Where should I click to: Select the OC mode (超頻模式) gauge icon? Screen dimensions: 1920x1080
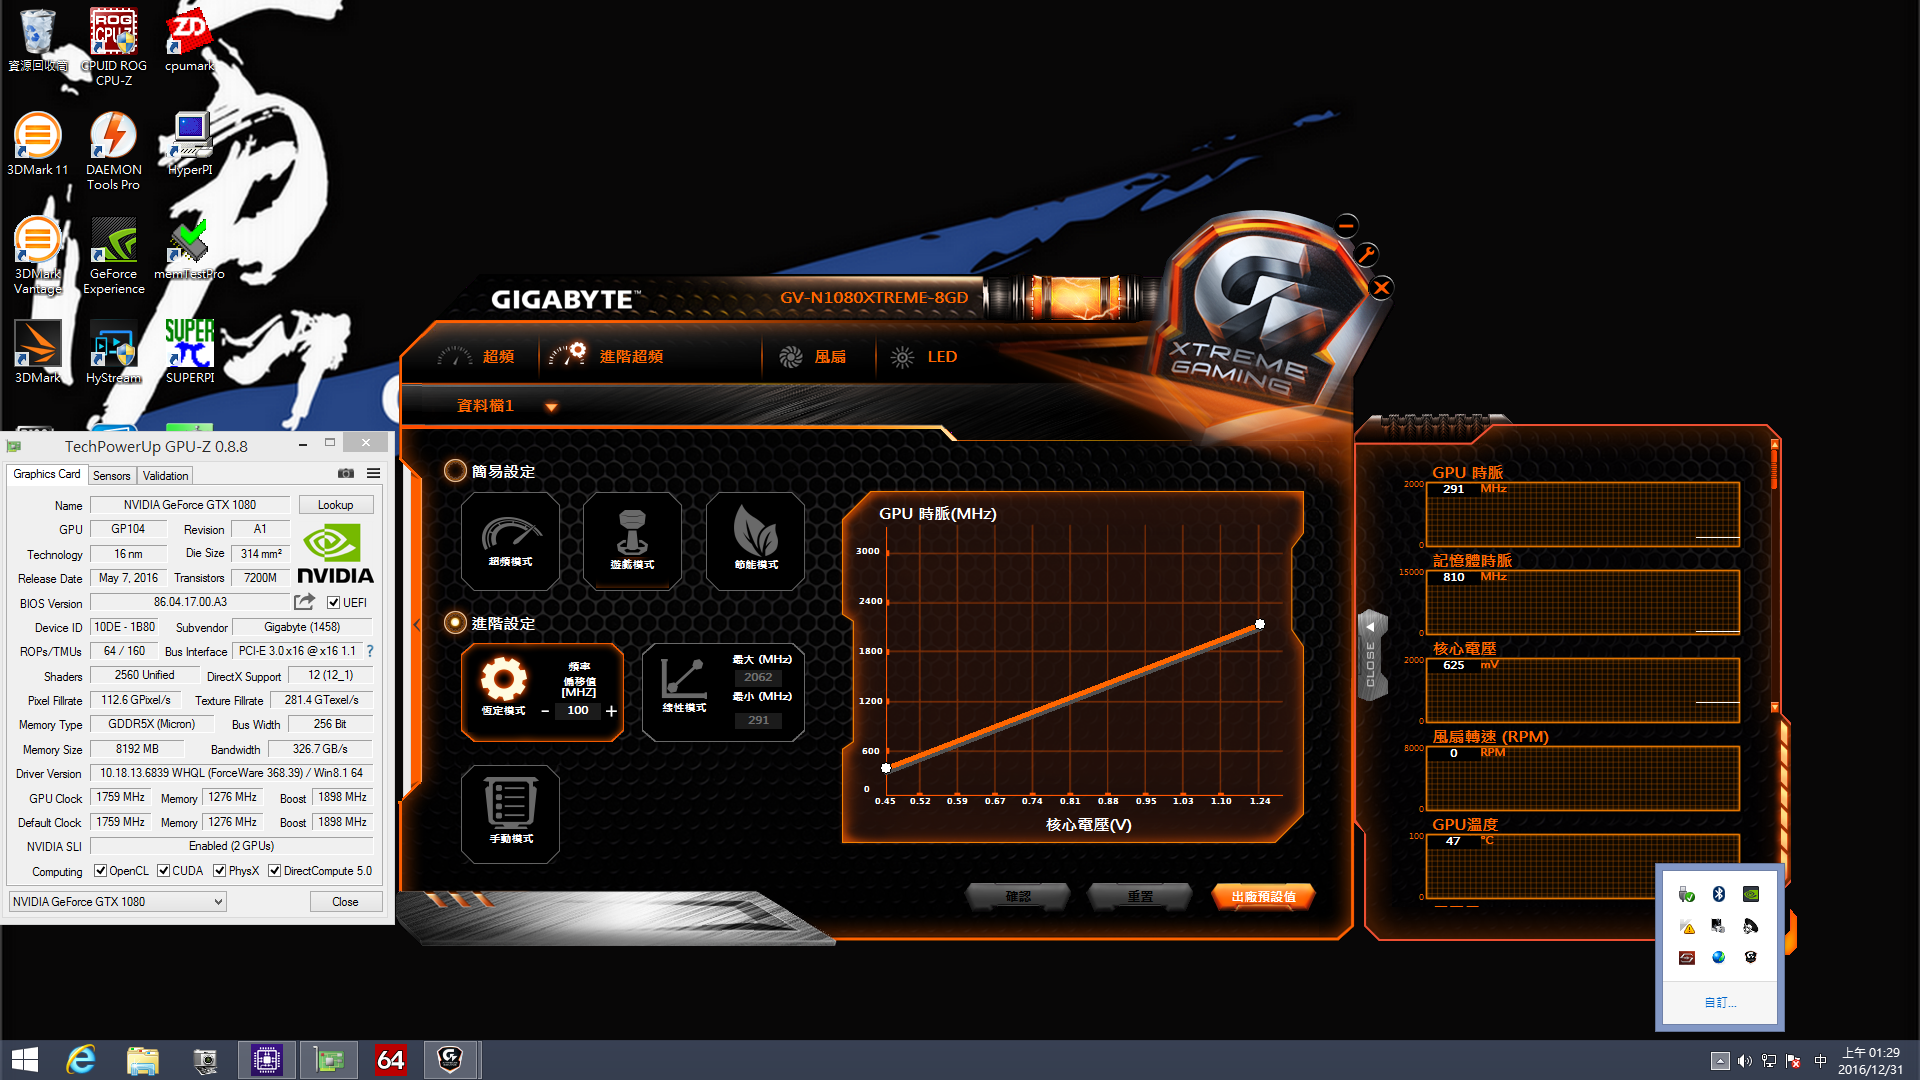coord(510,540)
